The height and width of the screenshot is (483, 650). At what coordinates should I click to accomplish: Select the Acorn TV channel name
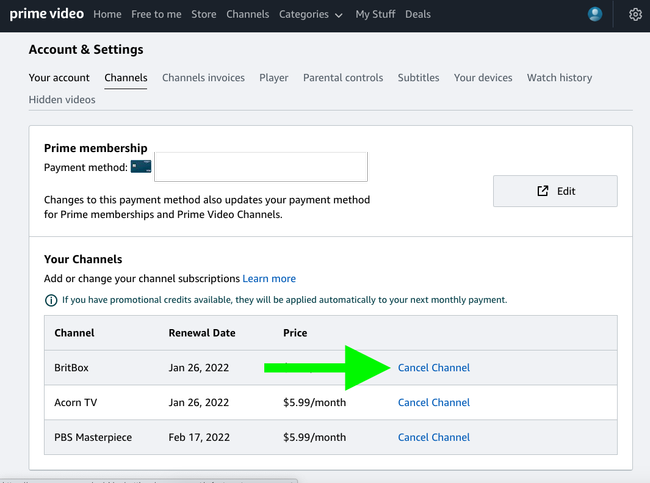[75, 403]
